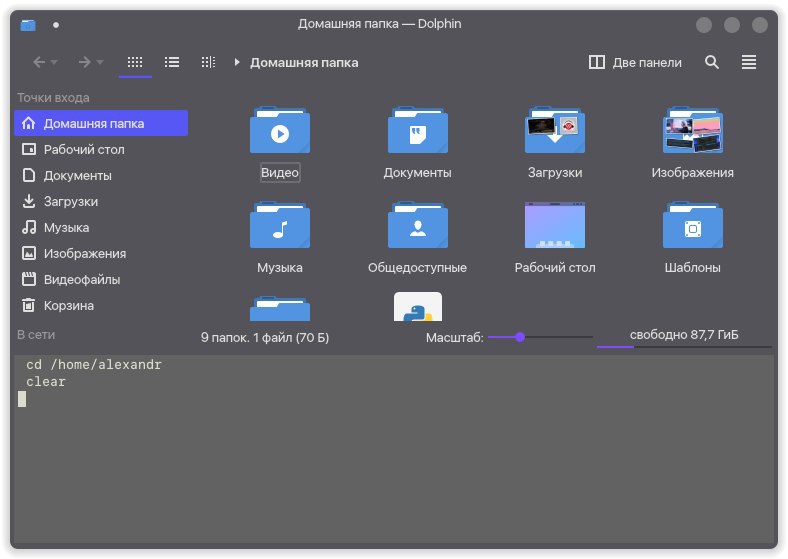This screenshot has width=788, height=559.
Task: Open the hamburger menu
Action: [x=749, y=62]
